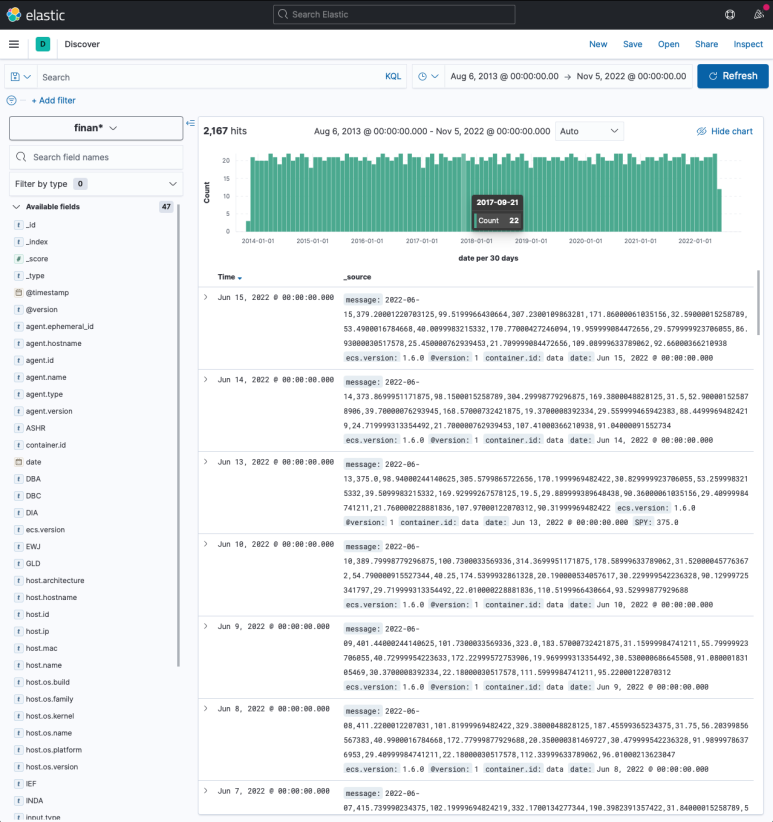This screenshot has width=773, height=822.
Task: Expand the Jun 8, 2022 document row
Action: 206,709
